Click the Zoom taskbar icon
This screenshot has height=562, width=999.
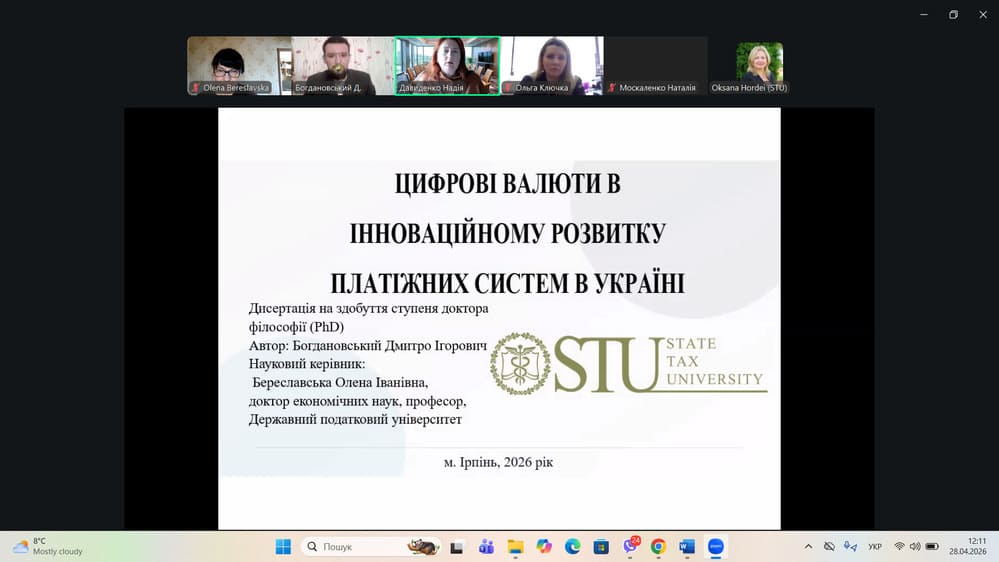pyautogui.click(x=715, y=547)
